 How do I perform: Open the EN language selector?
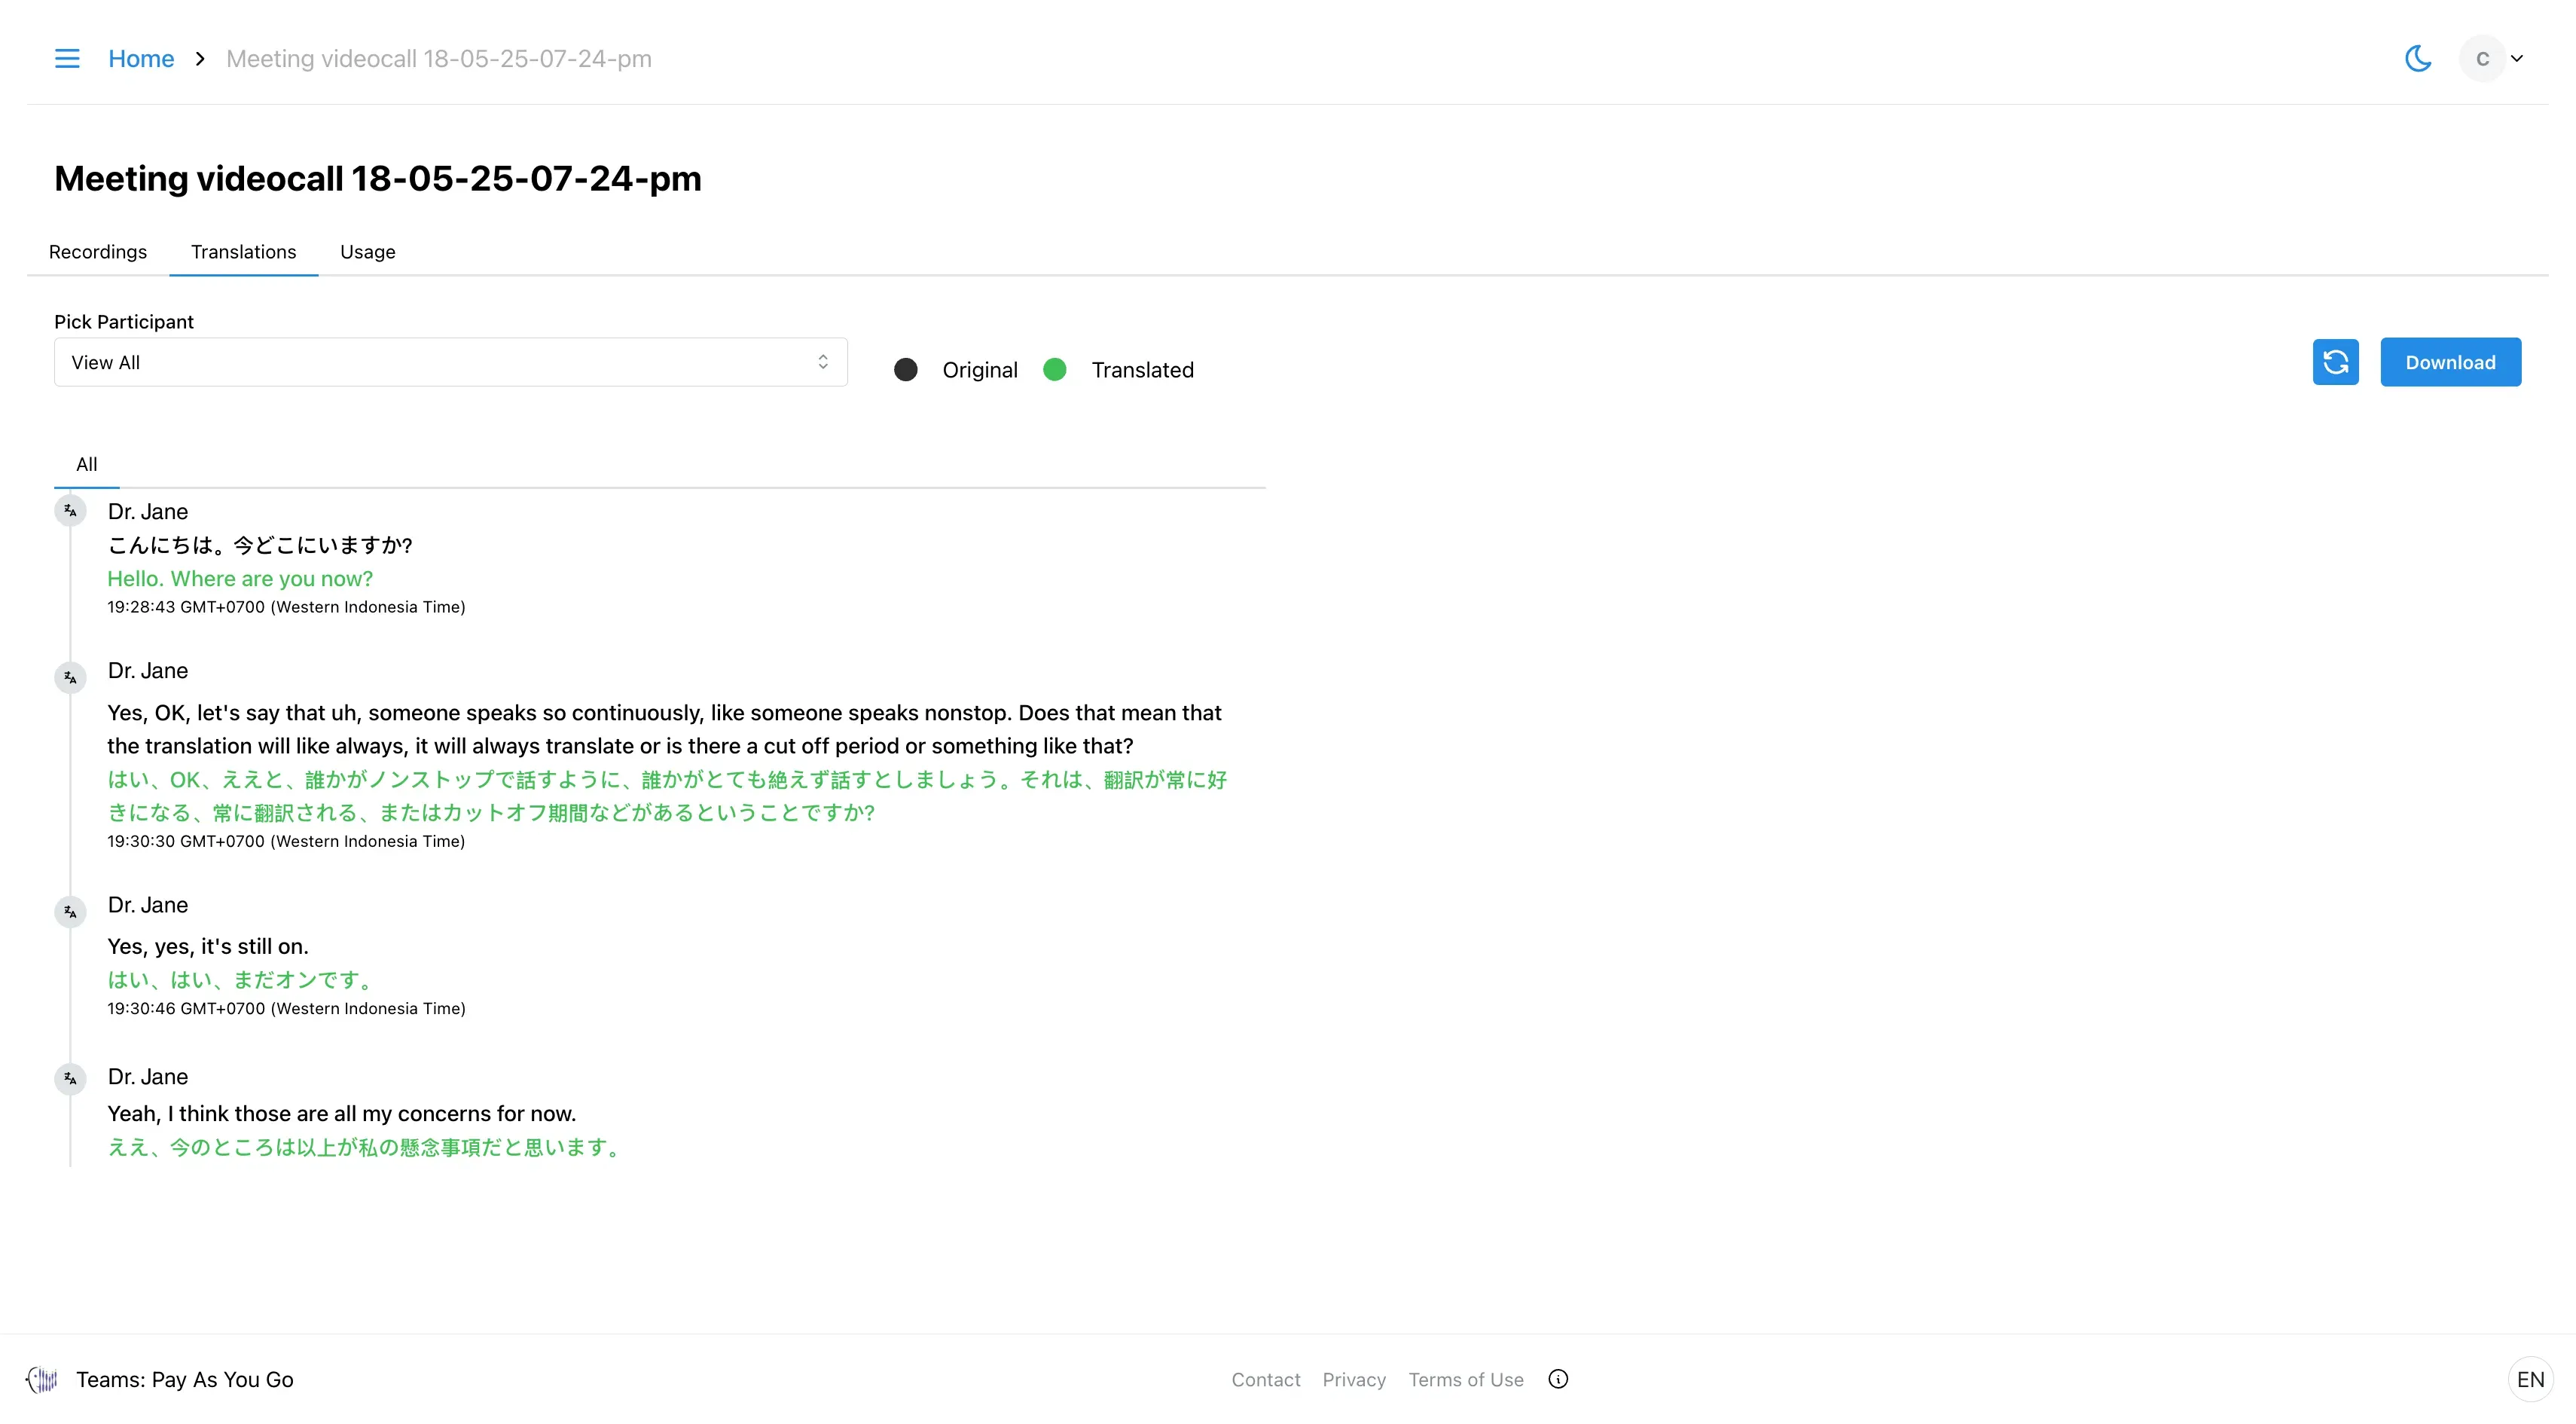click(x=2530, y=1380)
